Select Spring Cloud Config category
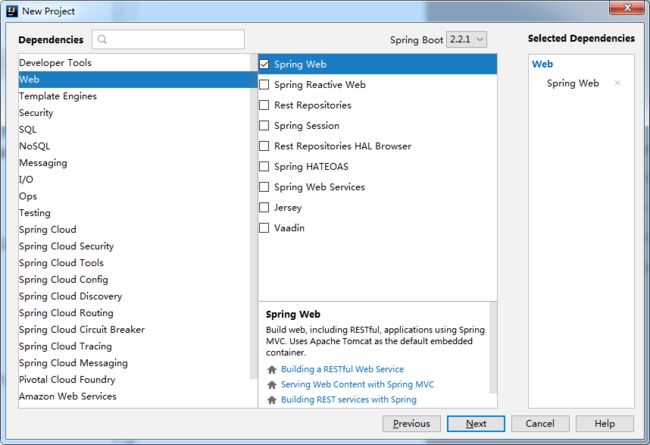 click(x=134, y=280)
